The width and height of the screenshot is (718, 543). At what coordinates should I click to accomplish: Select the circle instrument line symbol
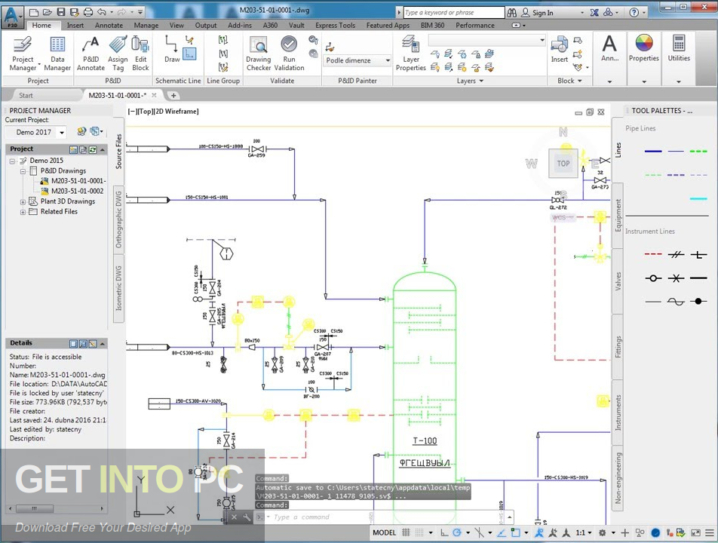653,278
